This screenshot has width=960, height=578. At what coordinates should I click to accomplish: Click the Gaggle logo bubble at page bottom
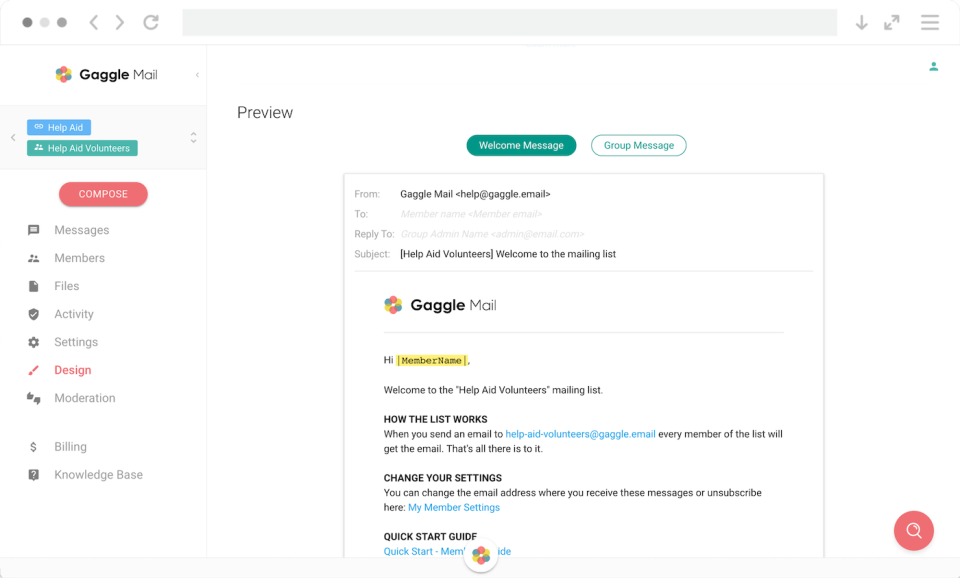tap(481, 555)
